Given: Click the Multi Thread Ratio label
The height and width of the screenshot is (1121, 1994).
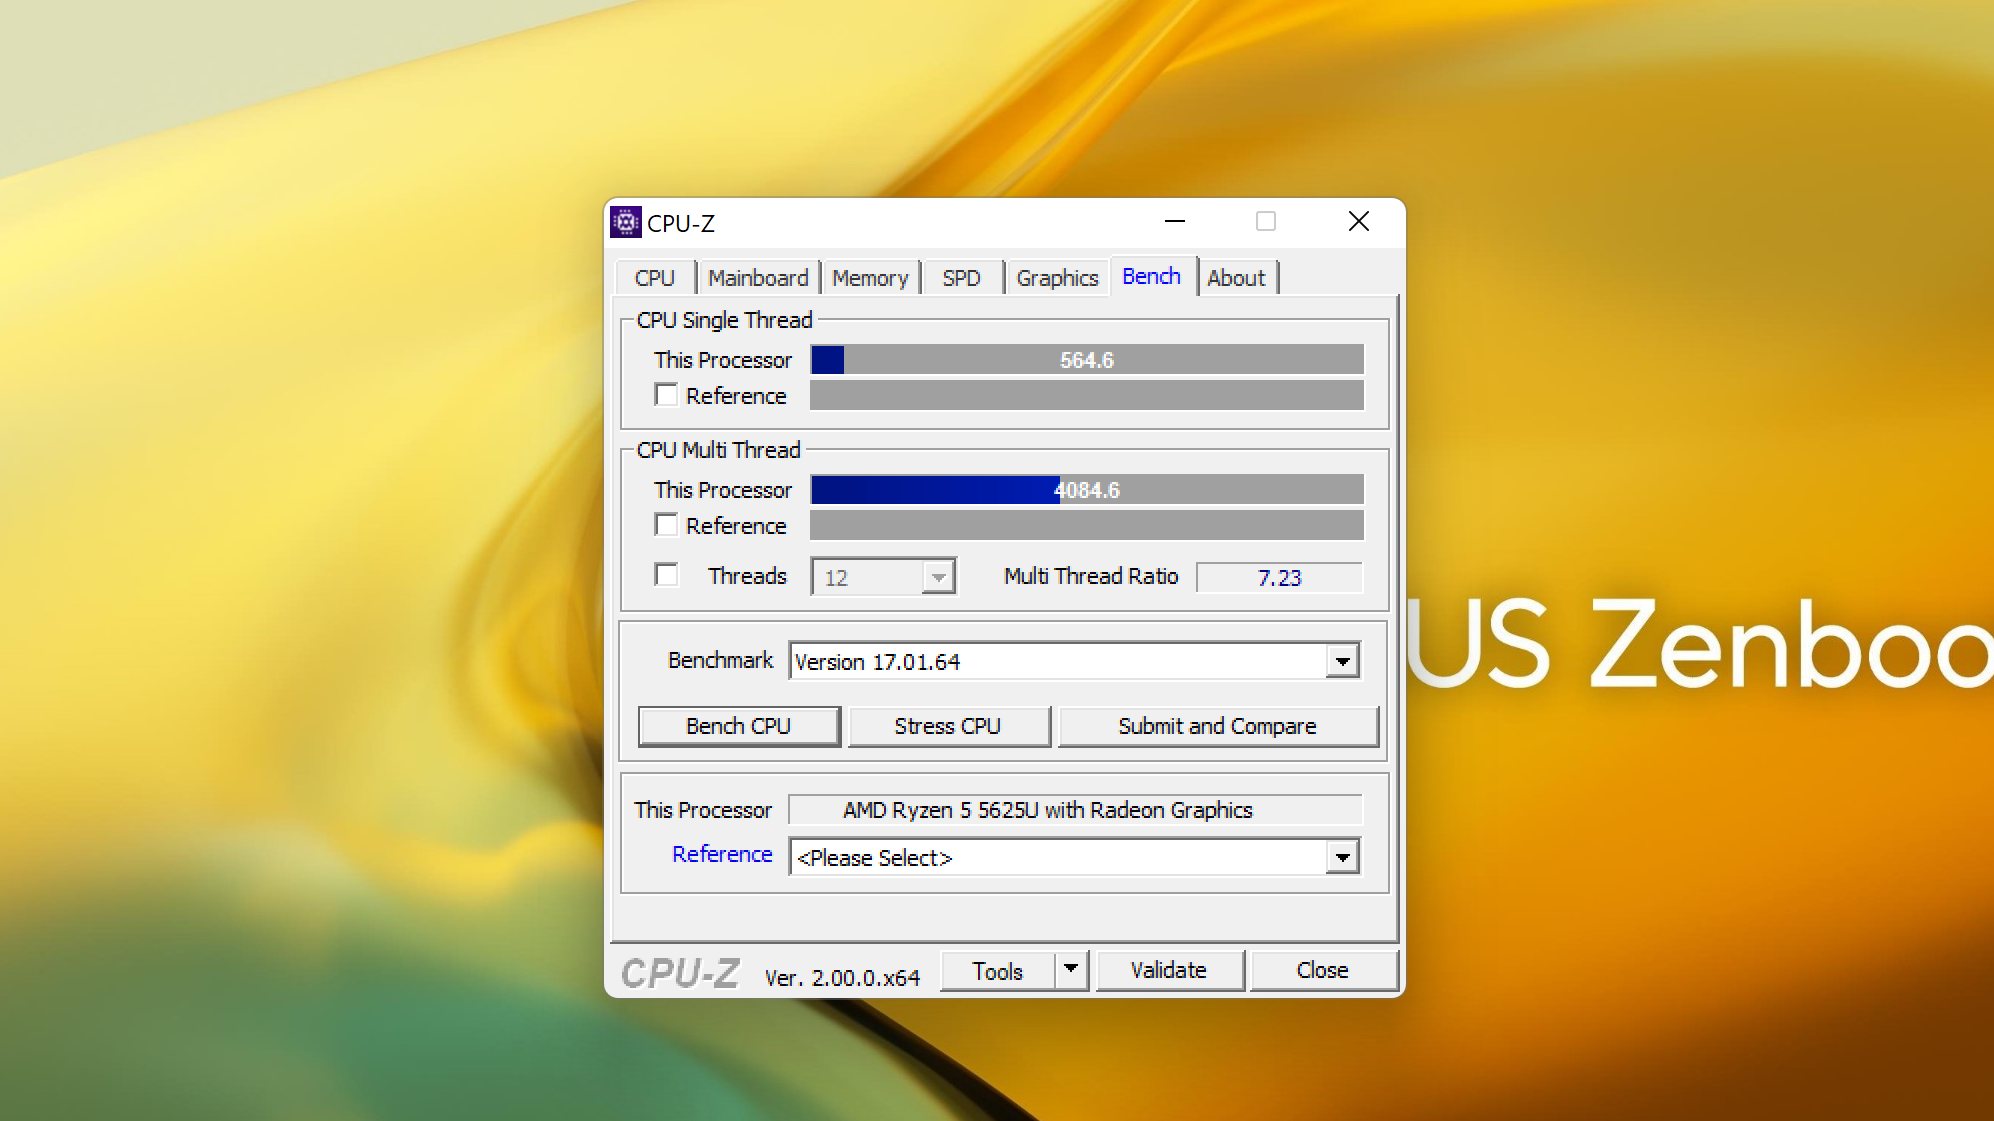Looking at the screenshot, I should coord(1091,576).
